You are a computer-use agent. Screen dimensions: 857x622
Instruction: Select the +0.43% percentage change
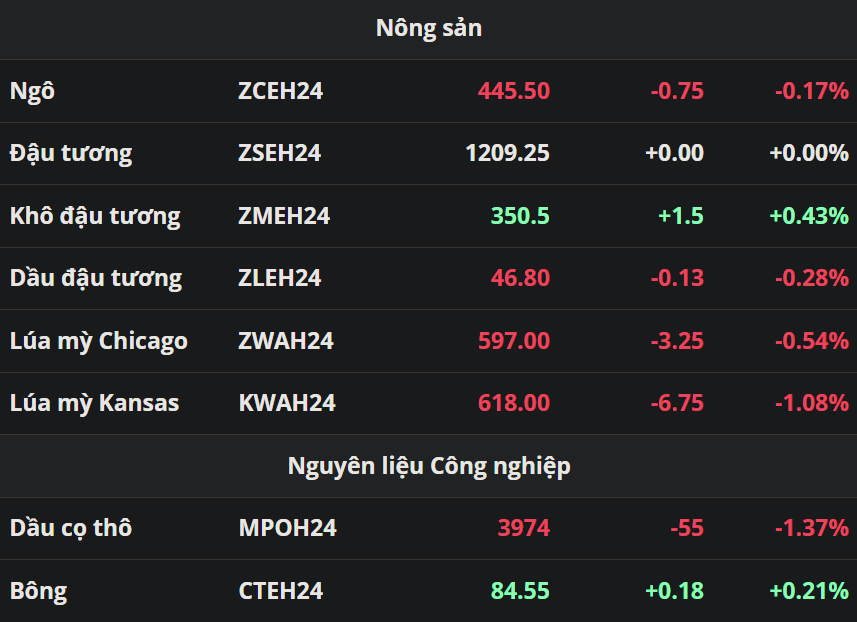coord(809,216)
